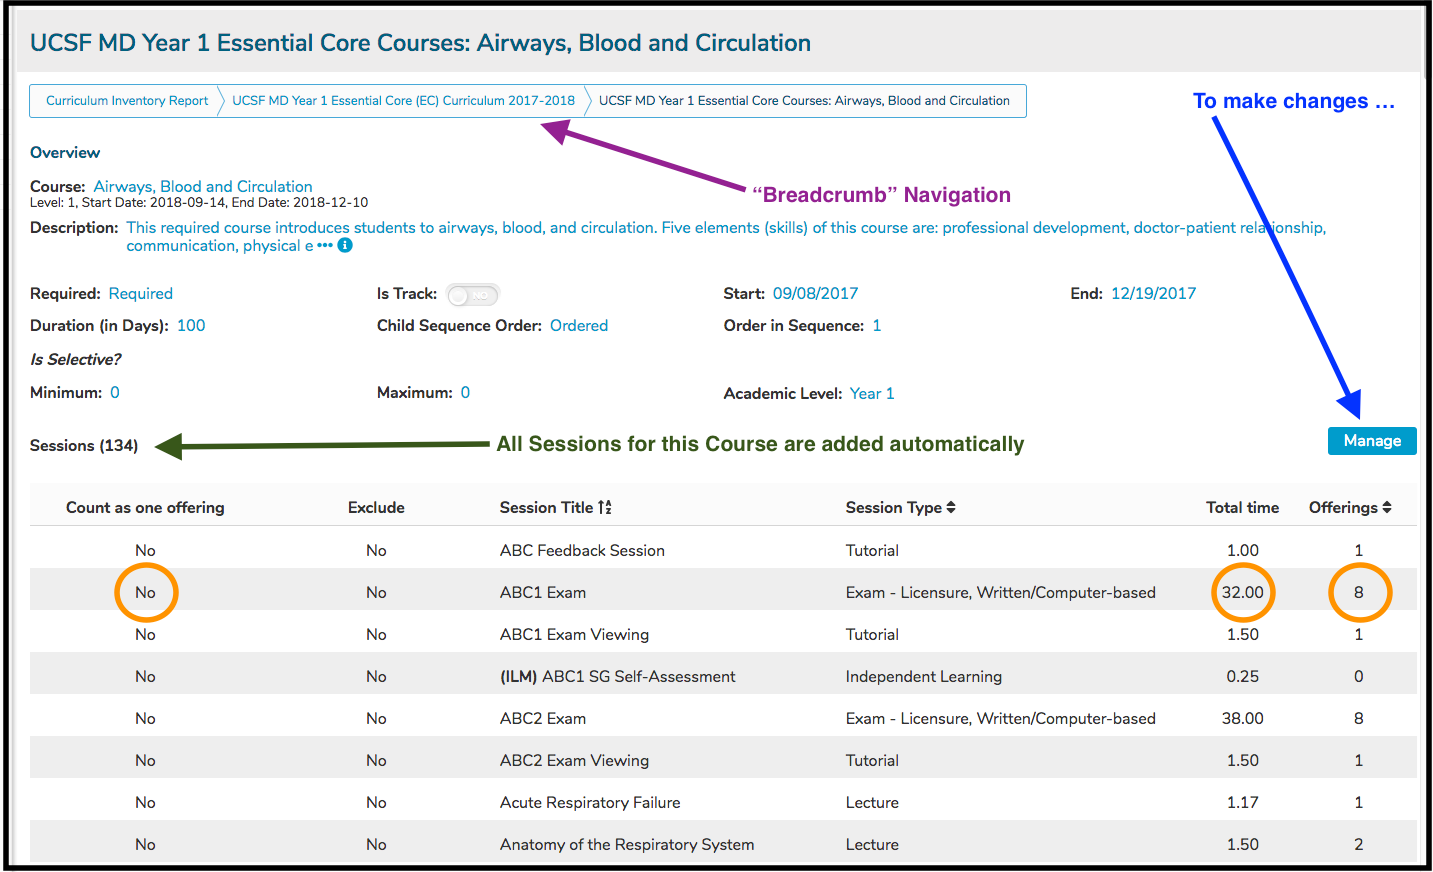1433x872 pixels.
Task: Click the Exclude column header
Action: click(376, 507)
